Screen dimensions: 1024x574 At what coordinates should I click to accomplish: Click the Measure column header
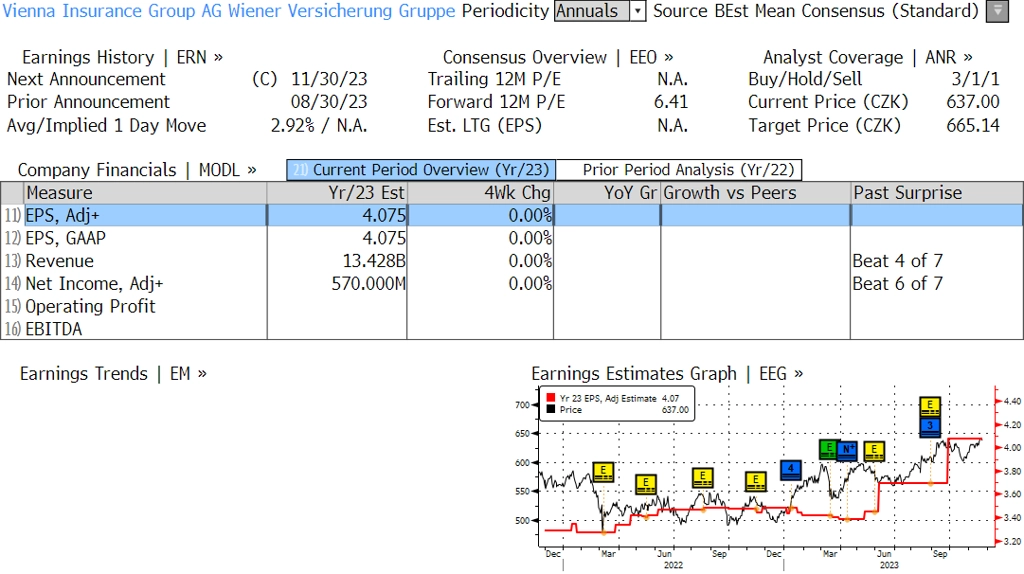point(145,193)
